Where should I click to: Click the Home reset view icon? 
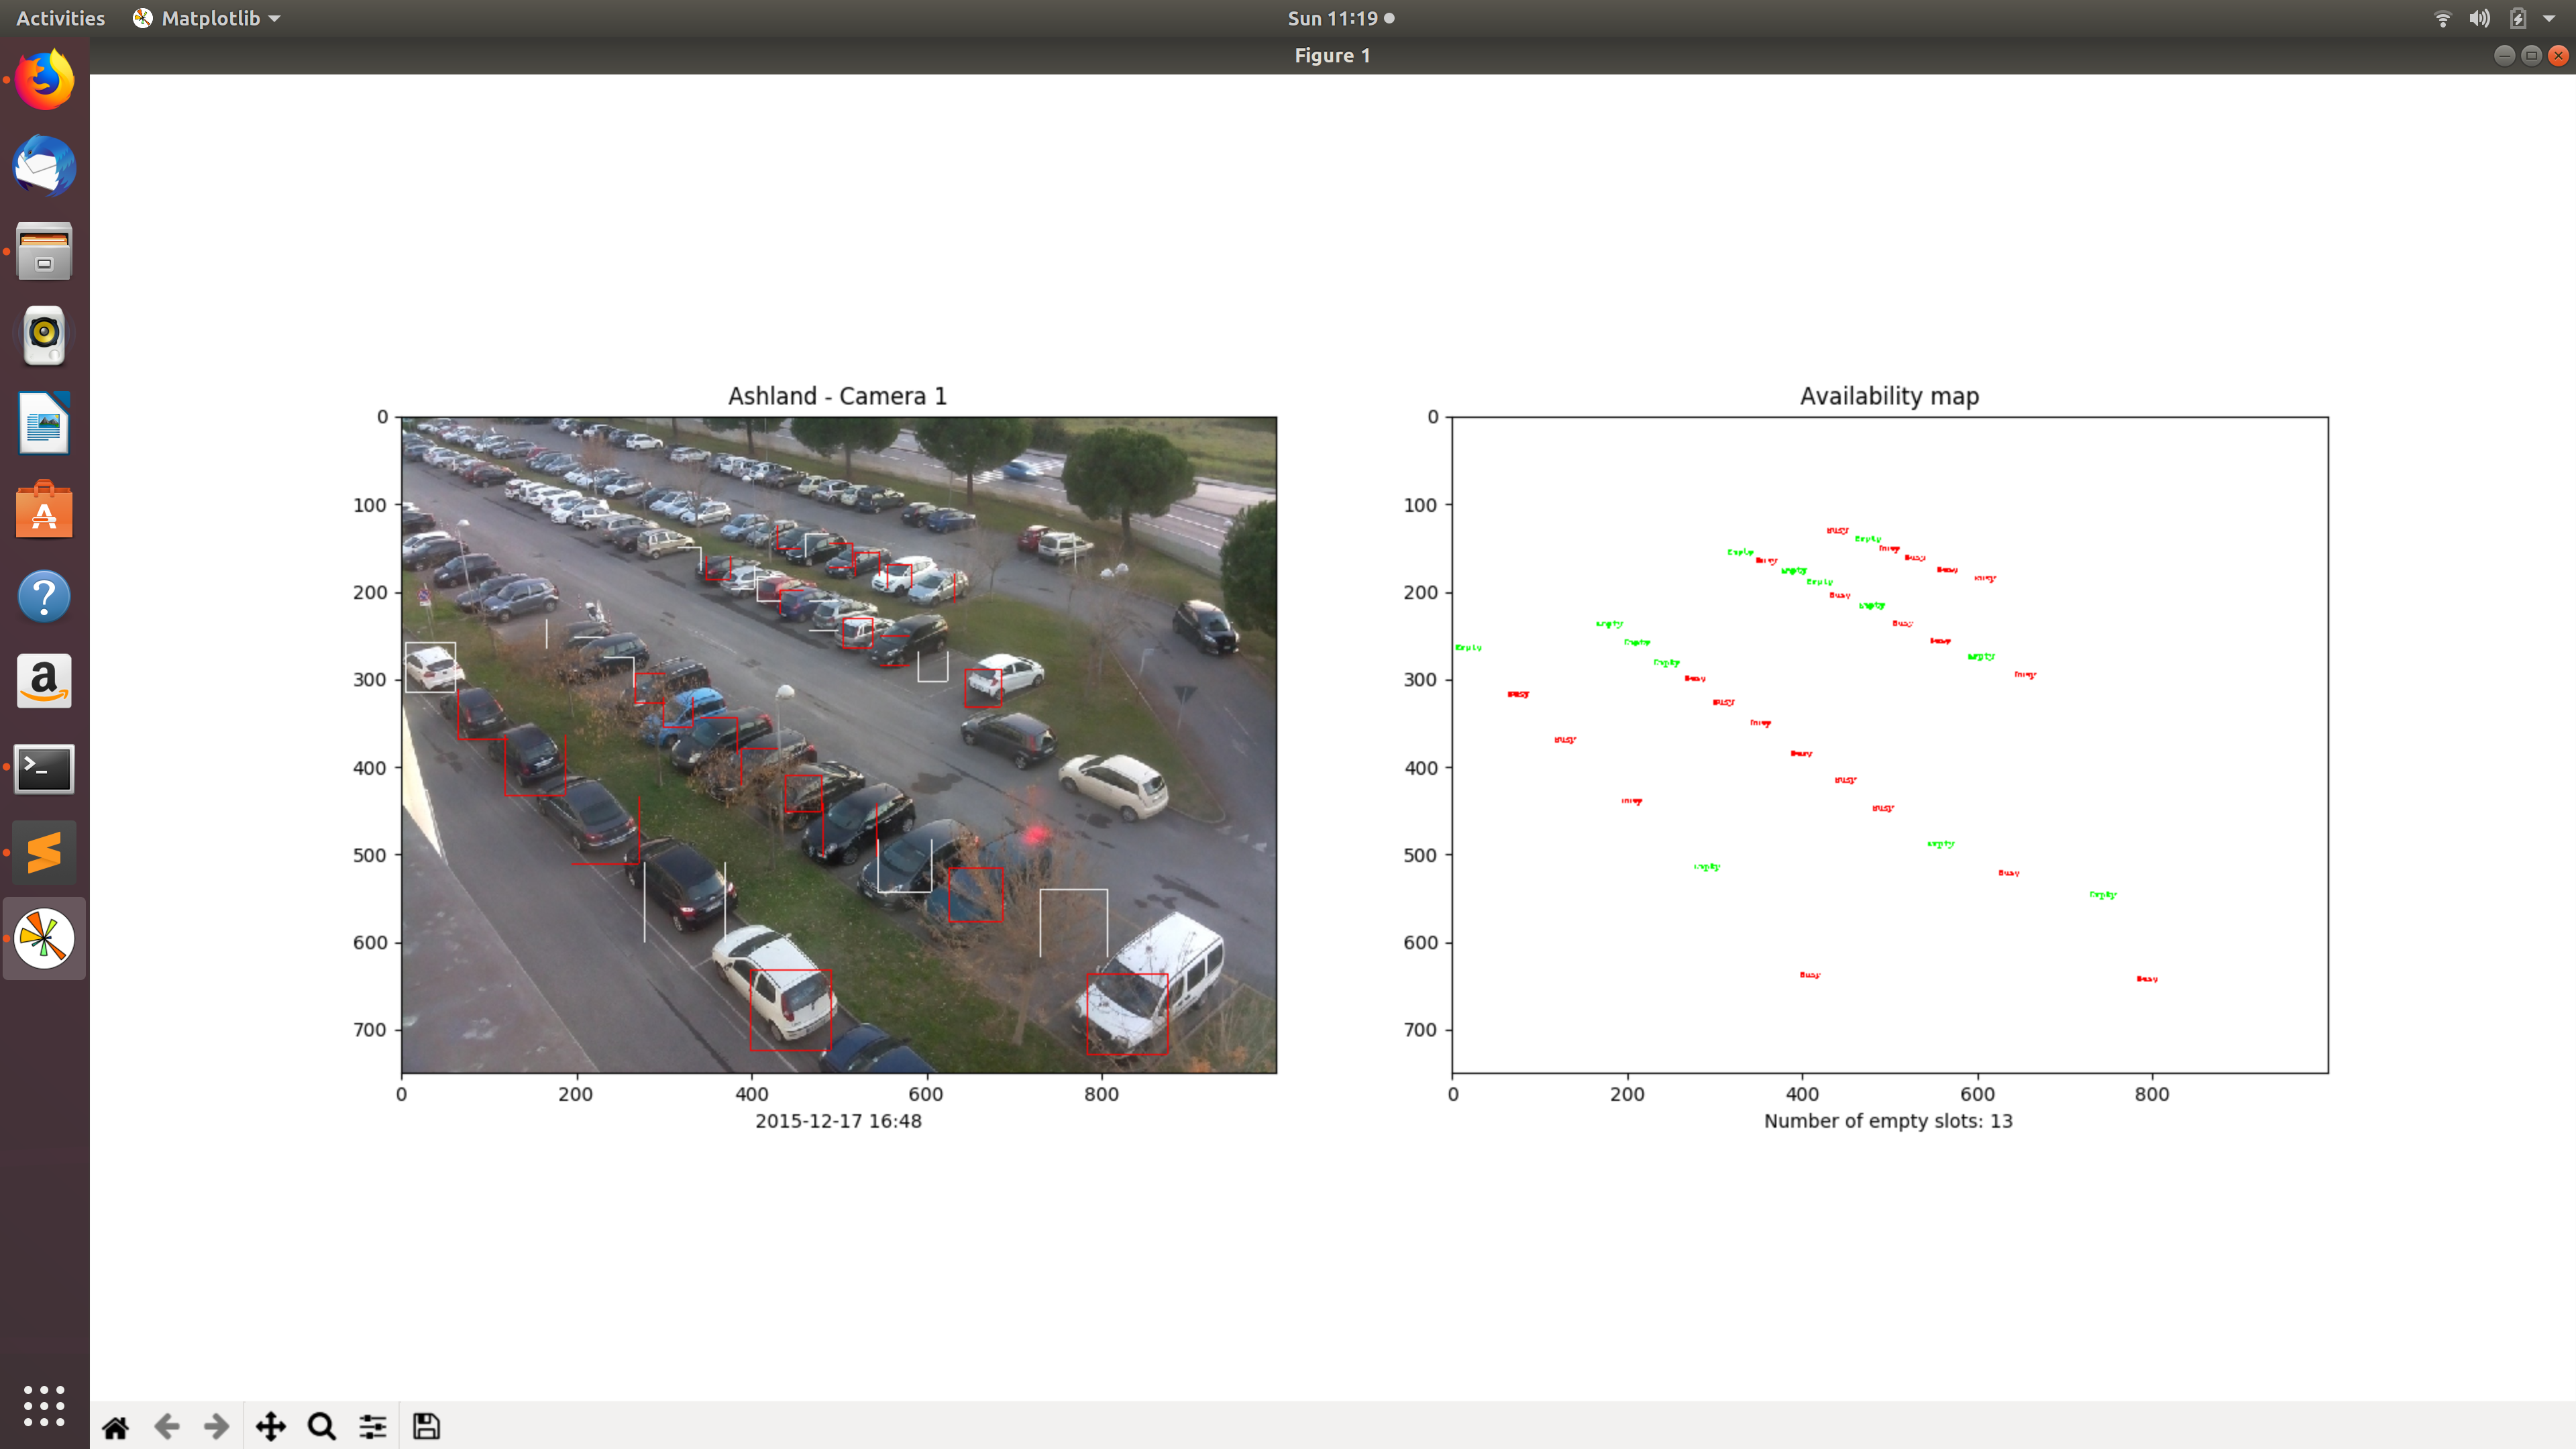tap(116, 1426)
